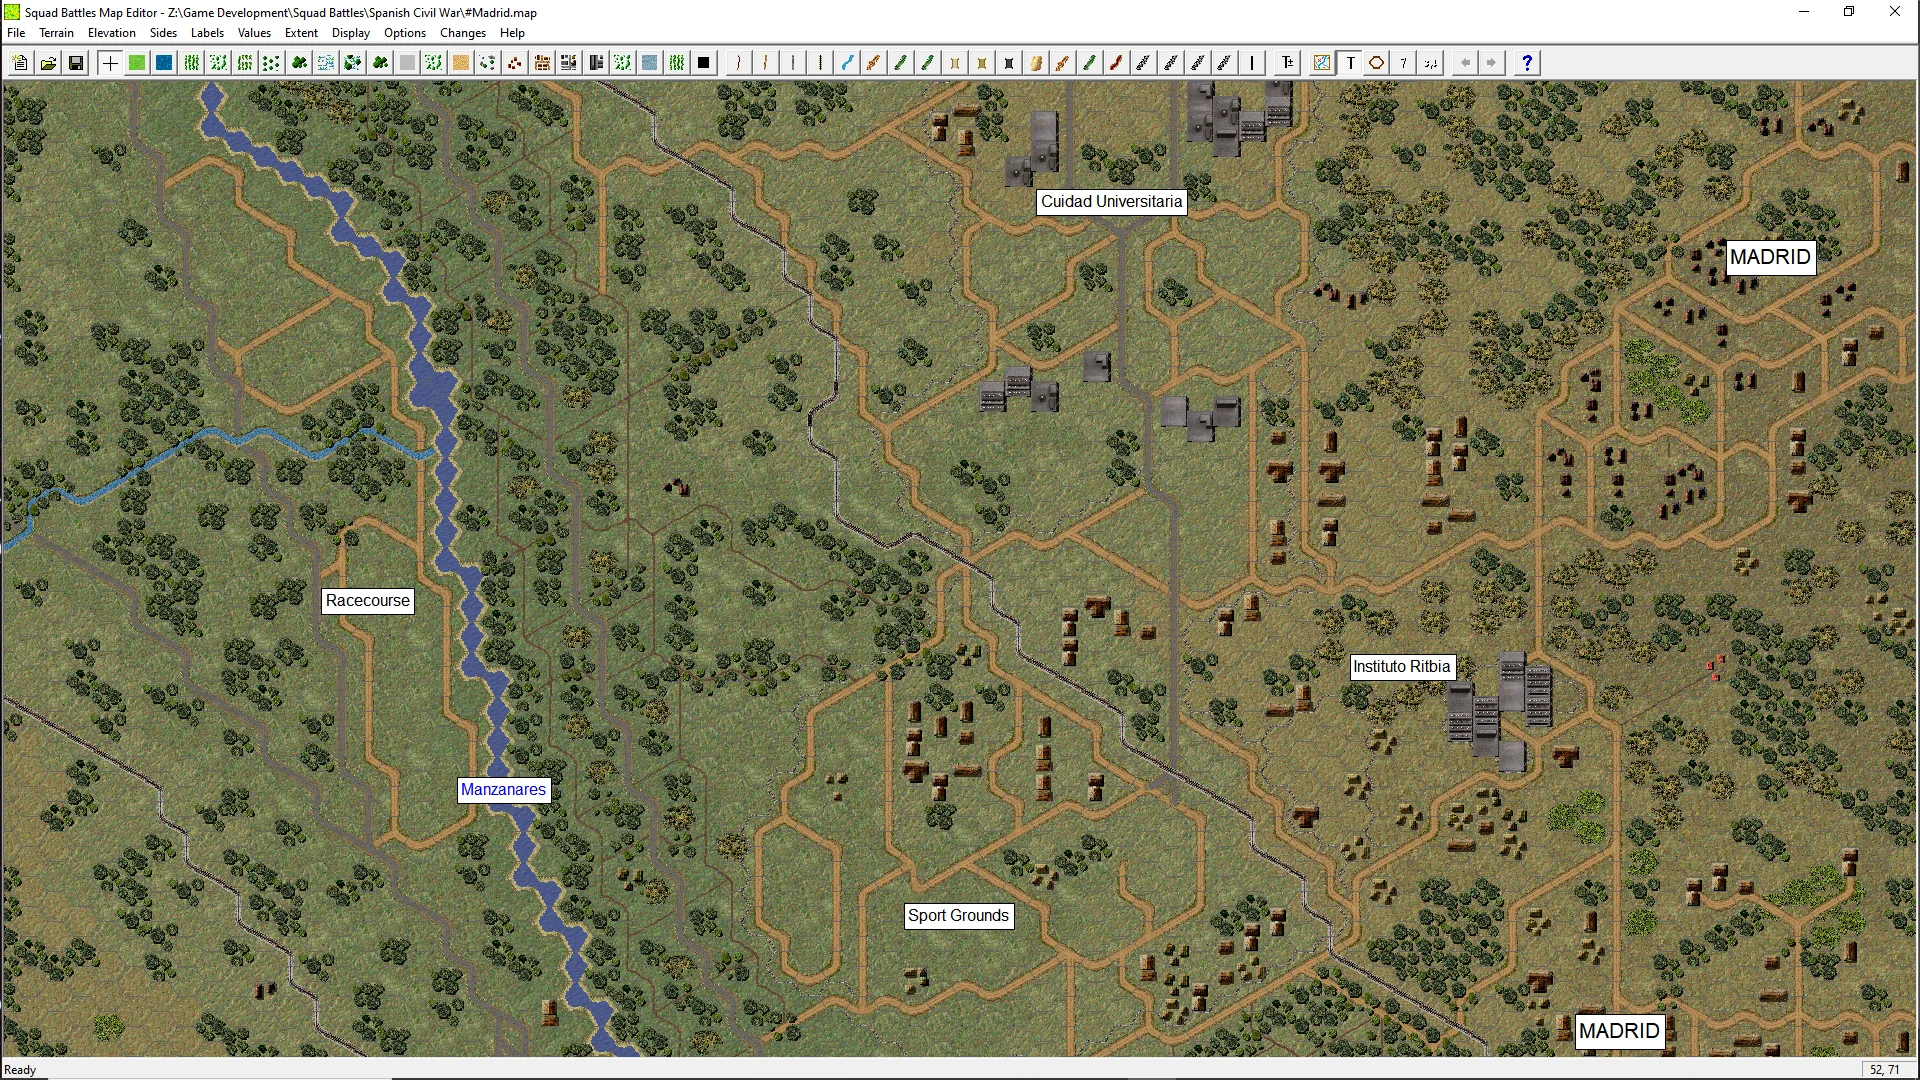Toggle the map overview button

click(1322, 63)
